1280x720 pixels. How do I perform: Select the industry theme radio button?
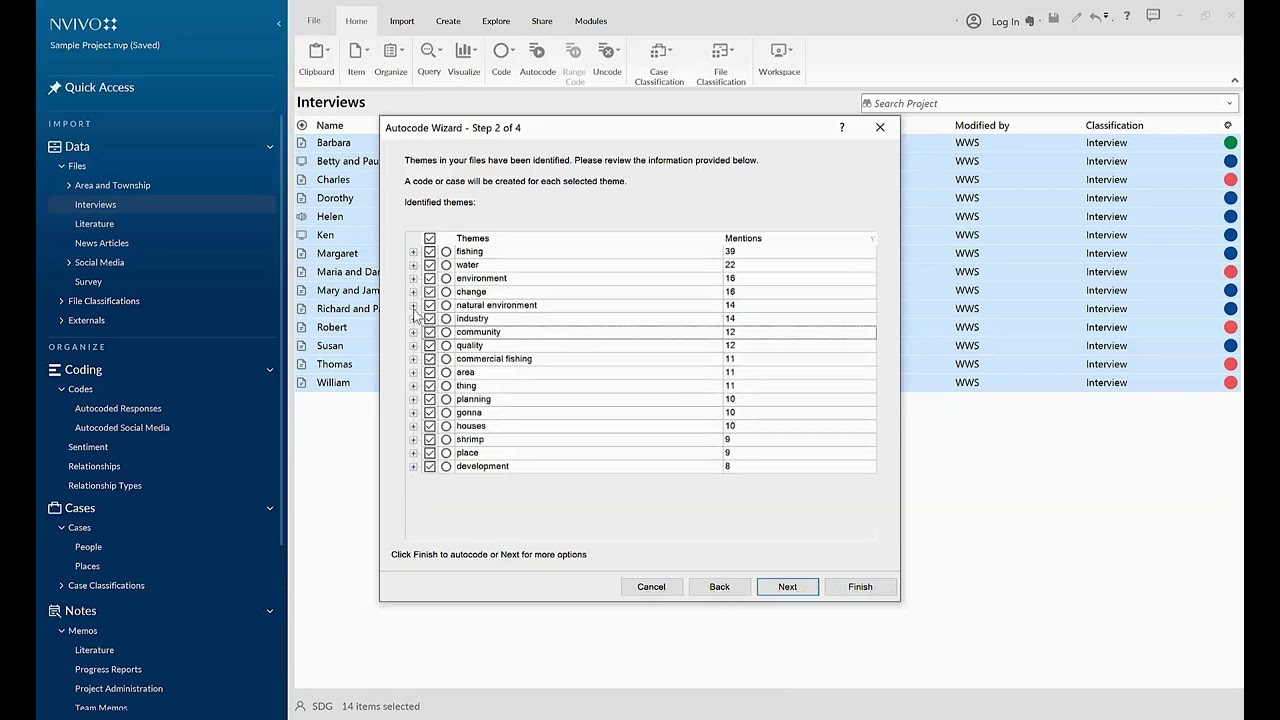446,319
